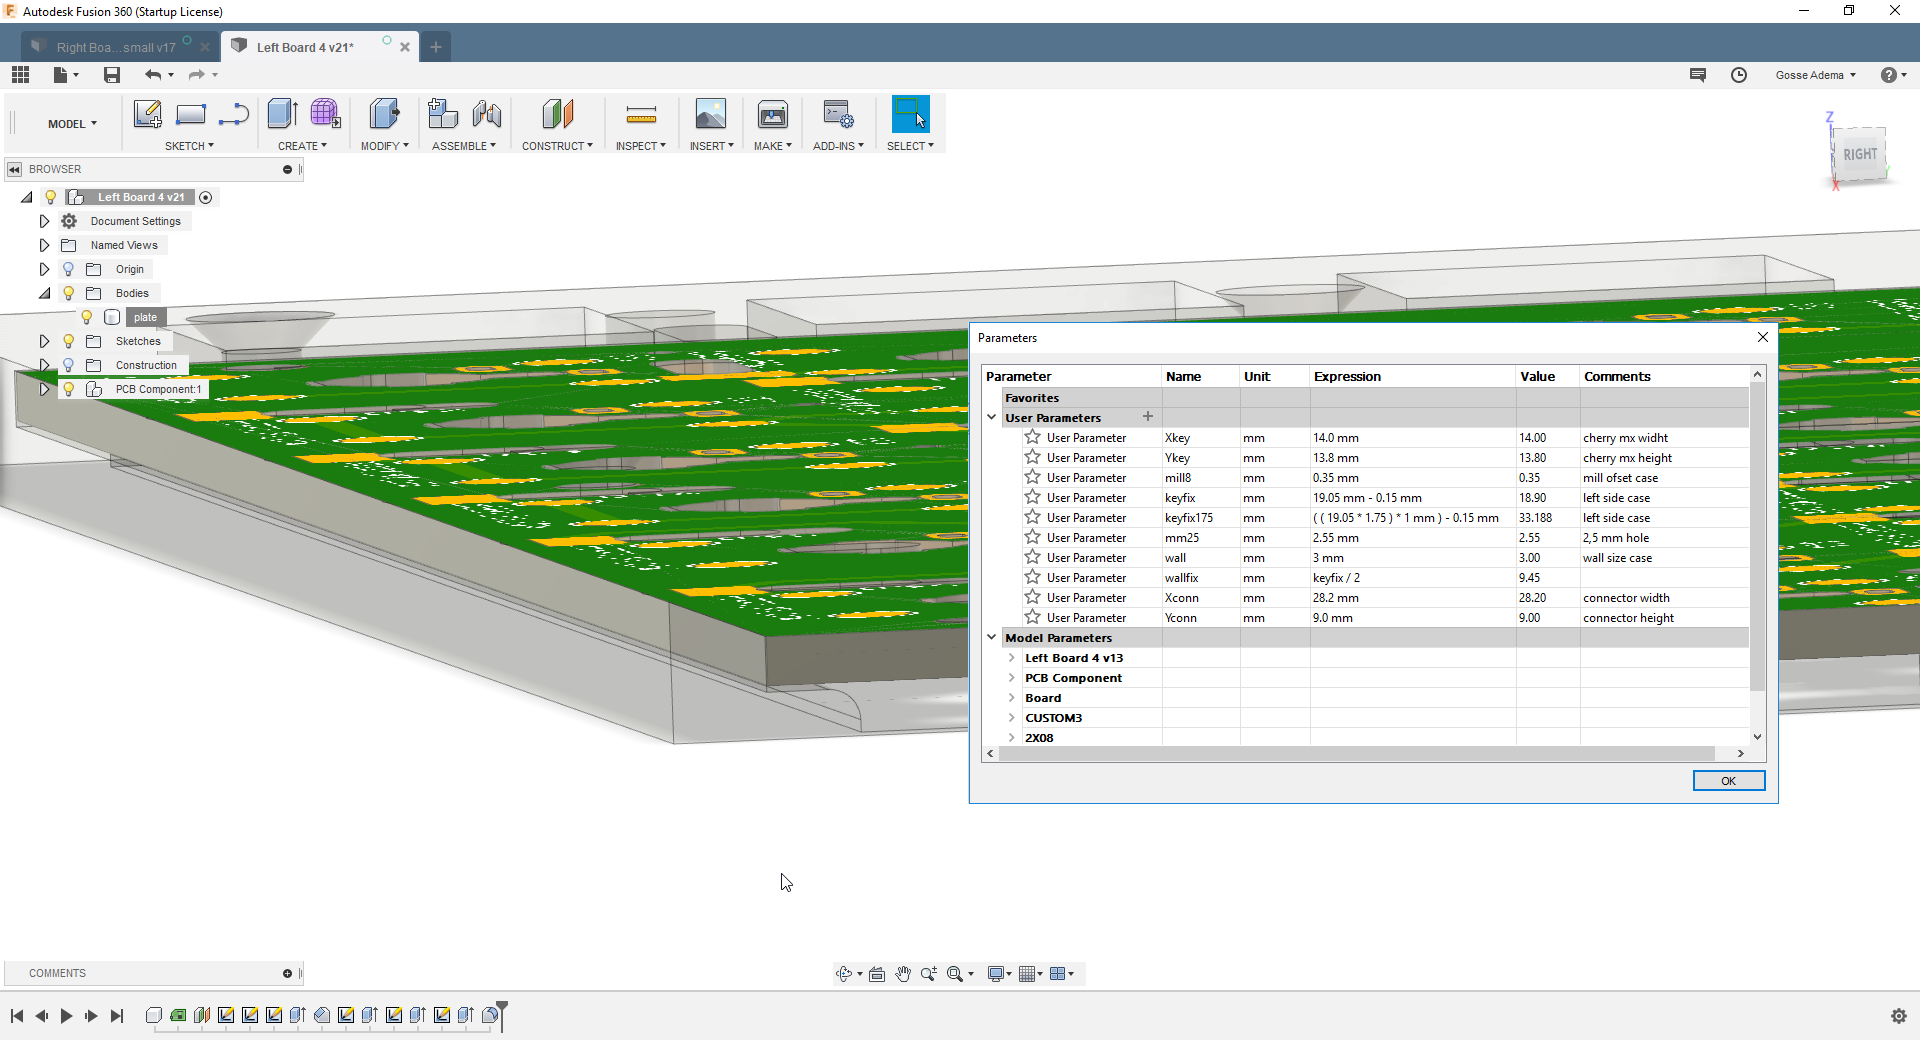Screen dimensions: 1920x1040
Task: Click the Measure icon under Inspect
Action: tap(640, 115)
